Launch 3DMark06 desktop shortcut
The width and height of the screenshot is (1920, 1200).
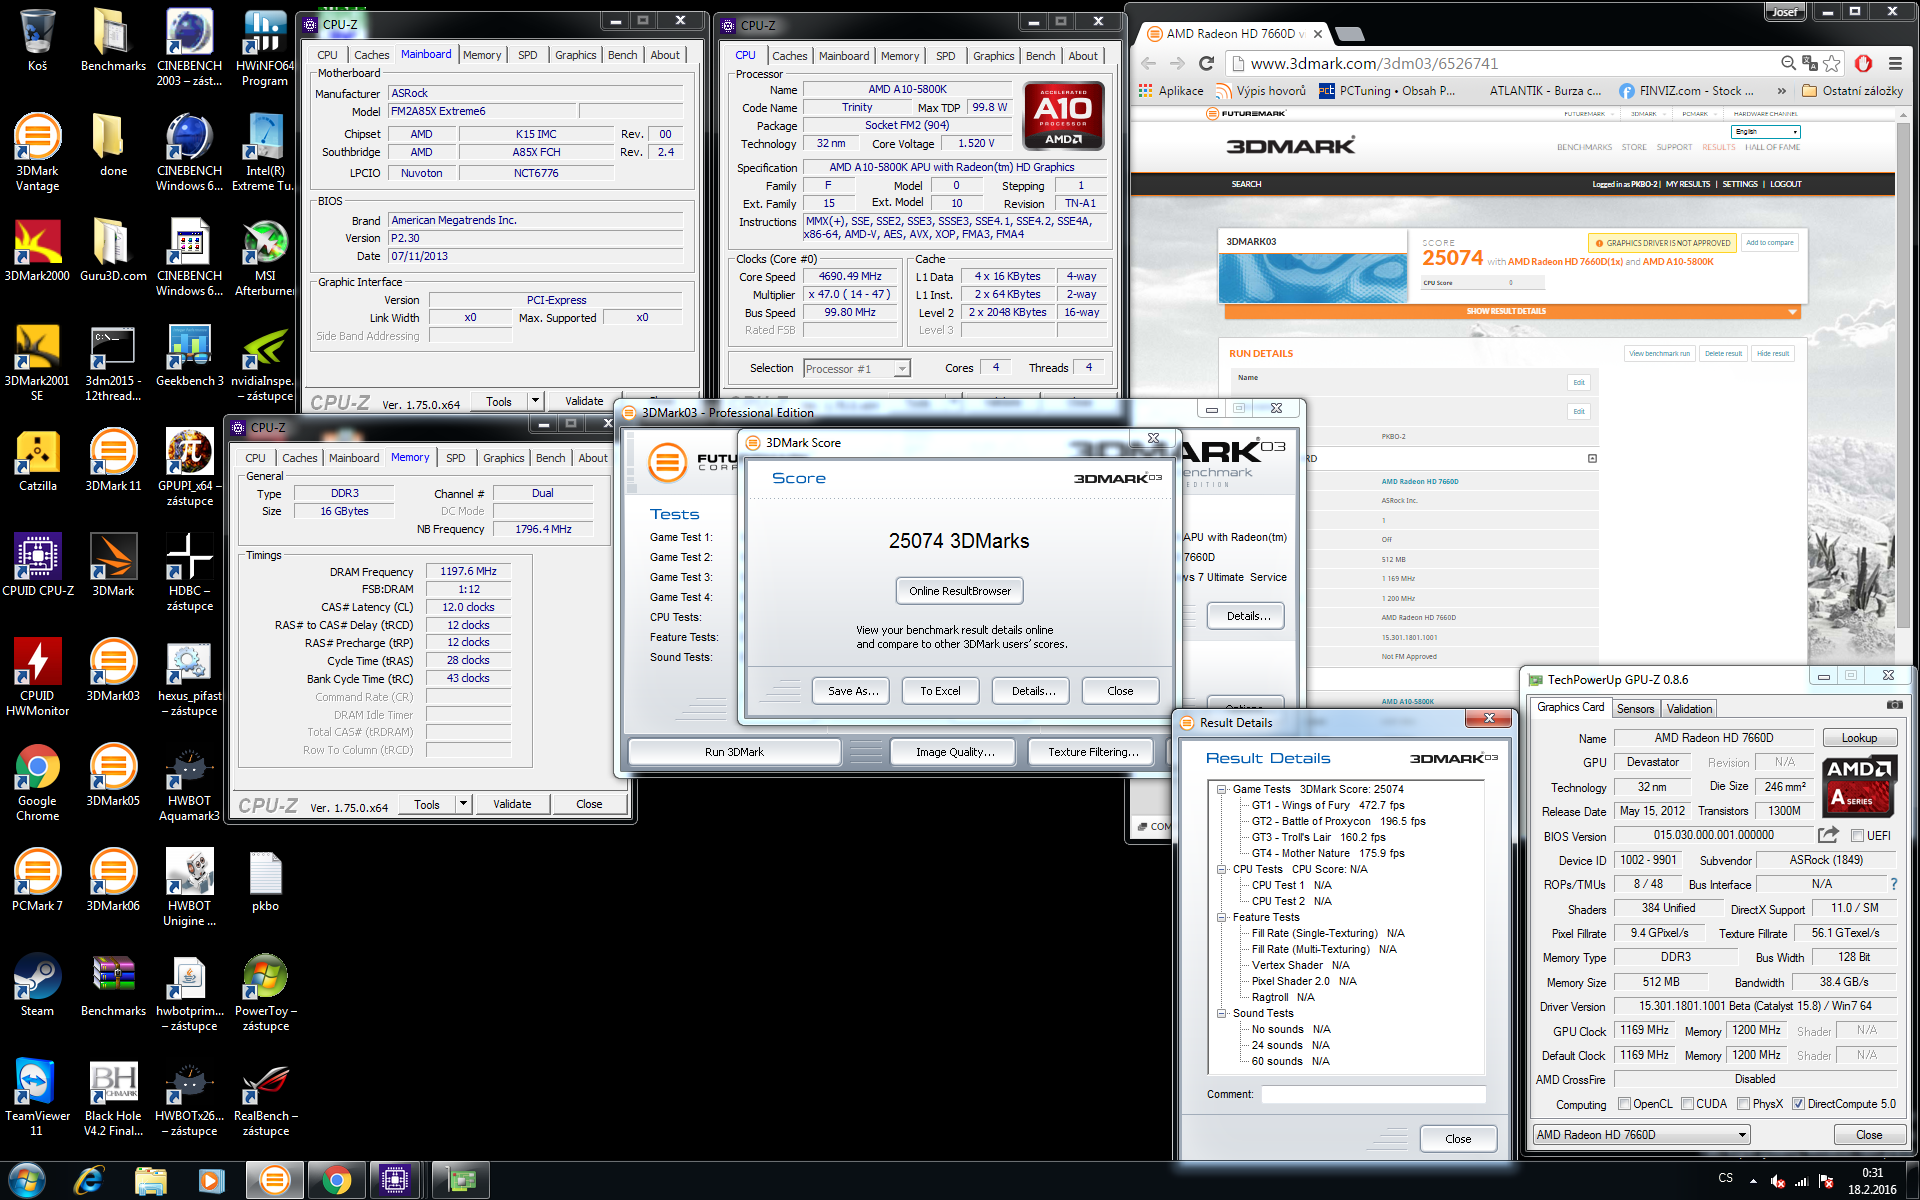click(x=113, y=880)
